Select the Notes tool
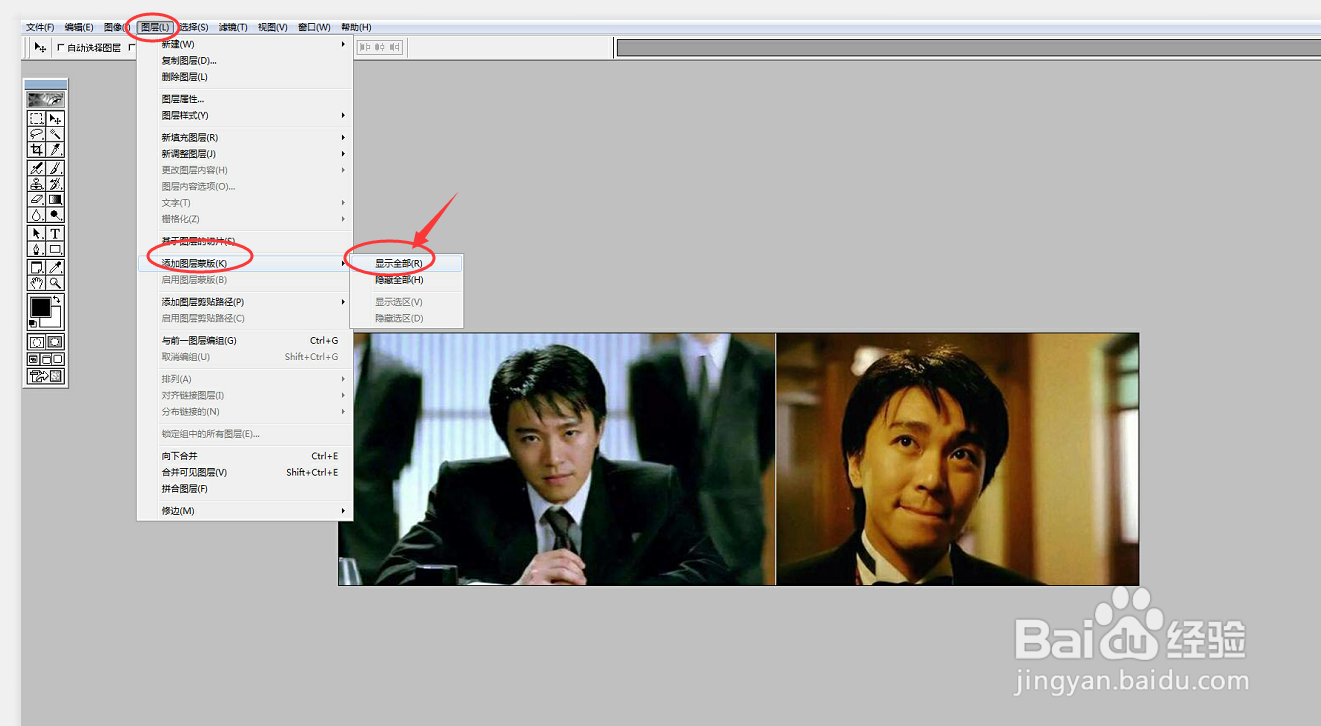This screenshot has width=1321, height=726. [36, 267]
